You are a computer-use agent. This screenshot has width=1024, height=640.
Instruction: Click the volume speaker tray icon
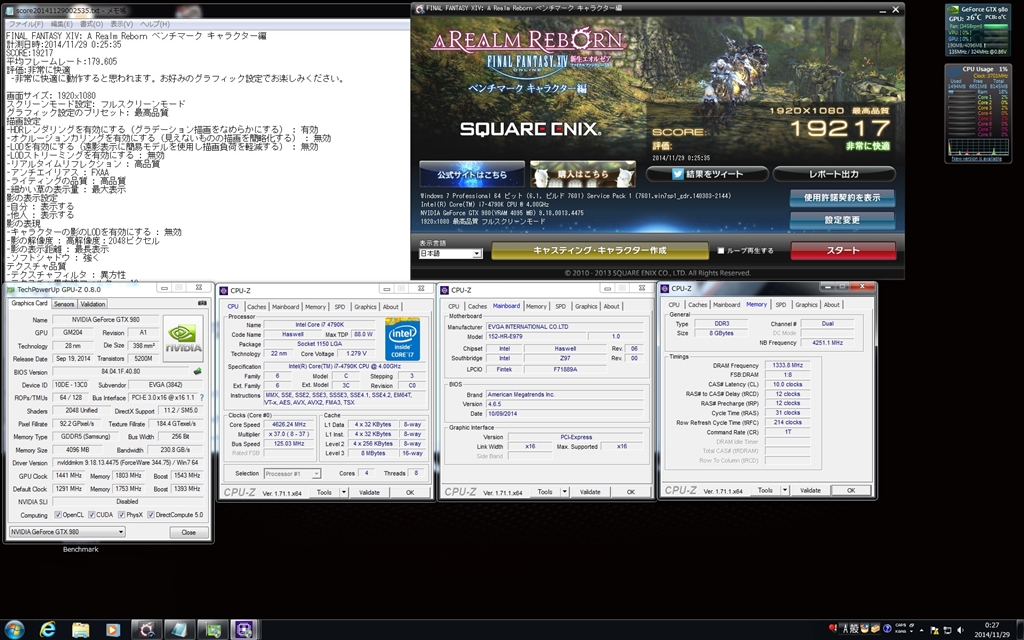click(x=961, y=630)
